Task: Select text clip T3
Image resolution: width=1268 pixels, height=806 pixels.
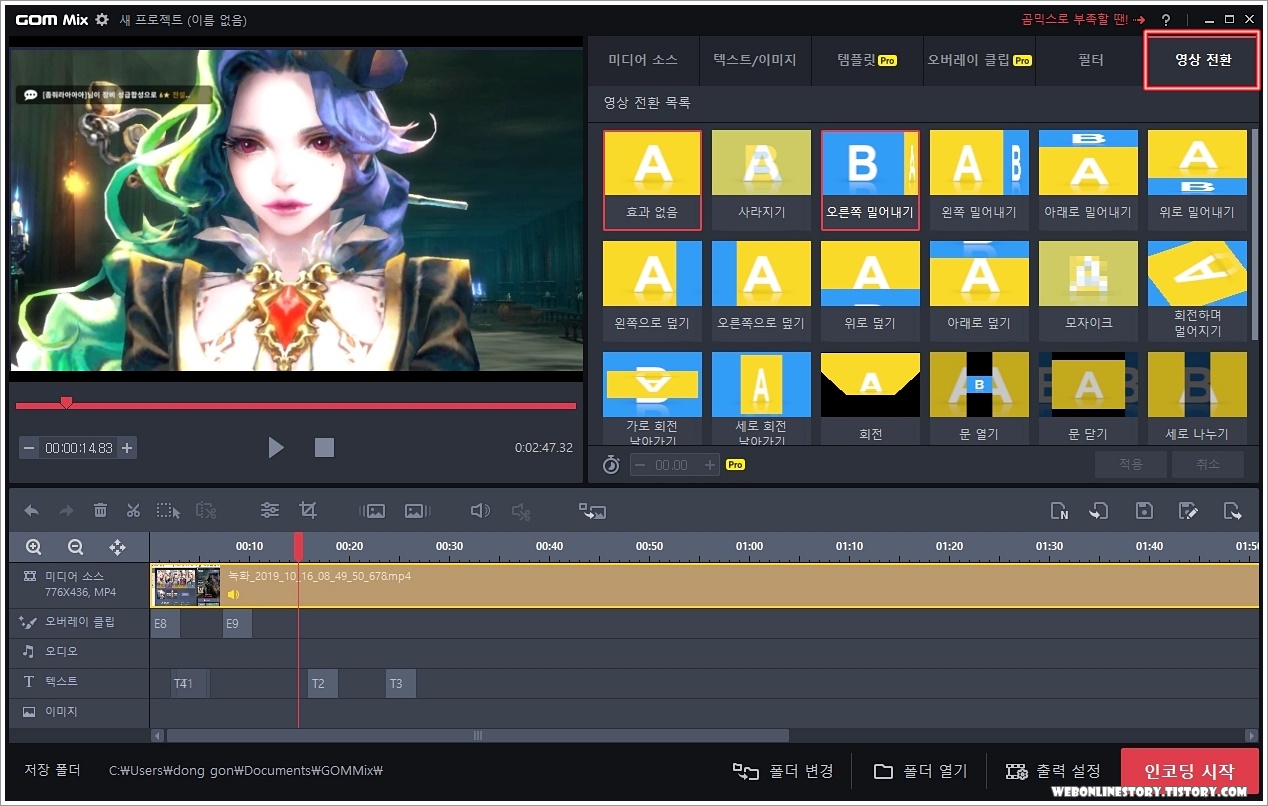Action: 401,683
